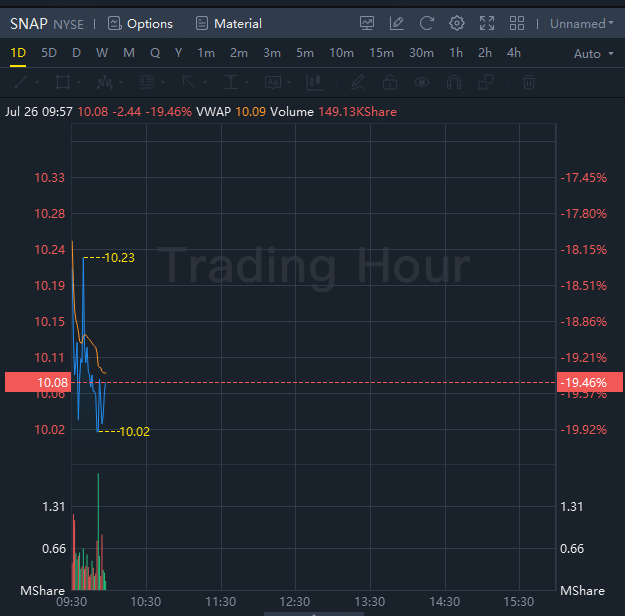Click the -19.46% change label on right axis
Screen dimensions: 625x616
(590, 382)
